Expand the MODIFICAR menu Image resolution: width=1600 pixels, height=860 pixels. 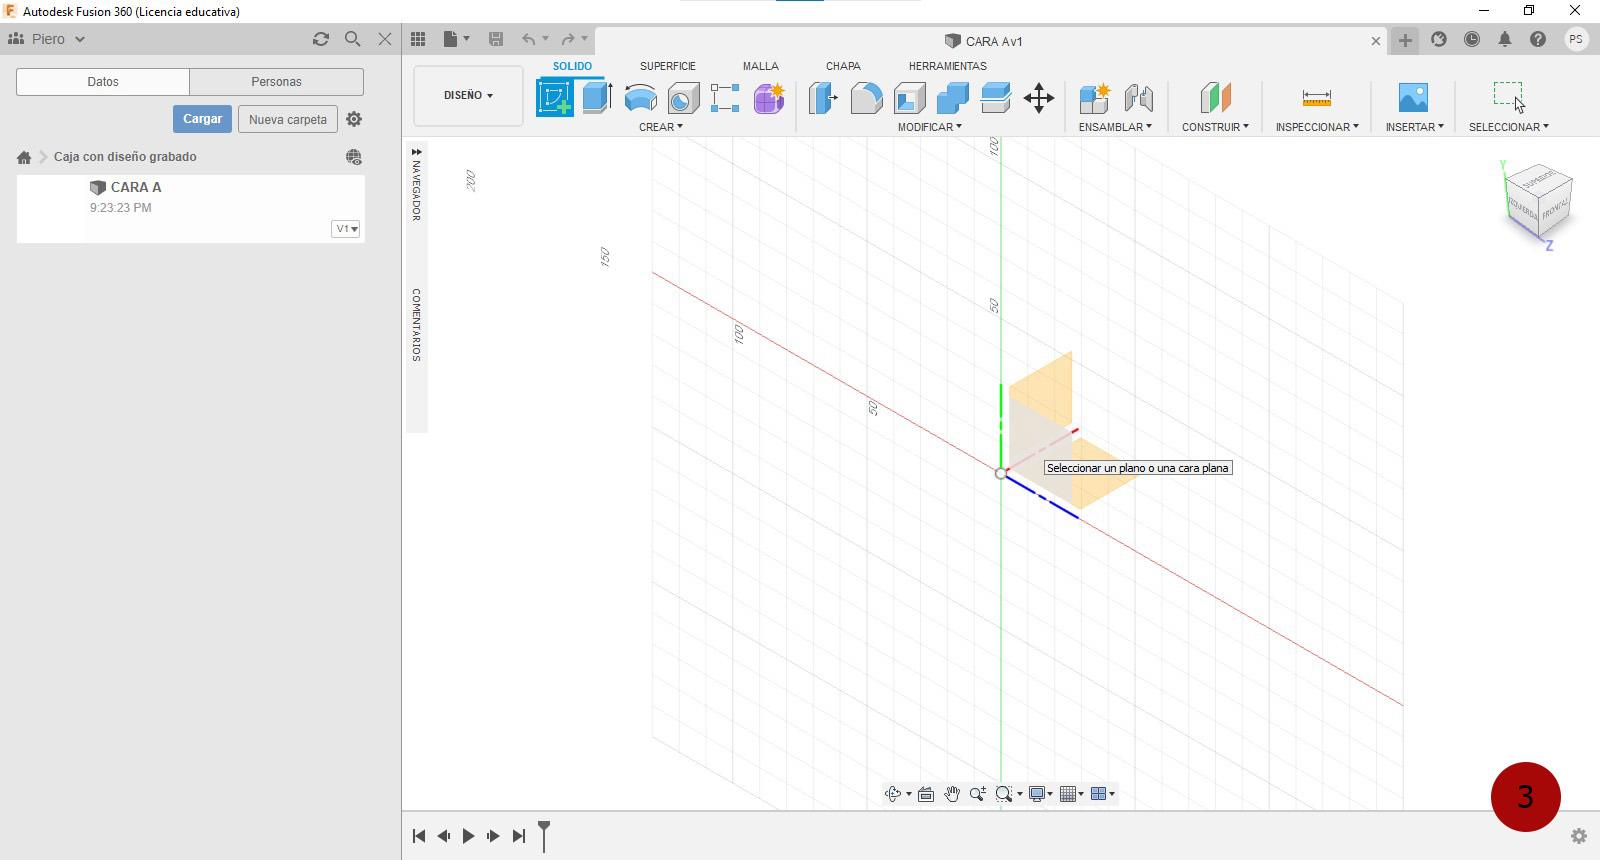click(x=929, y=127)
